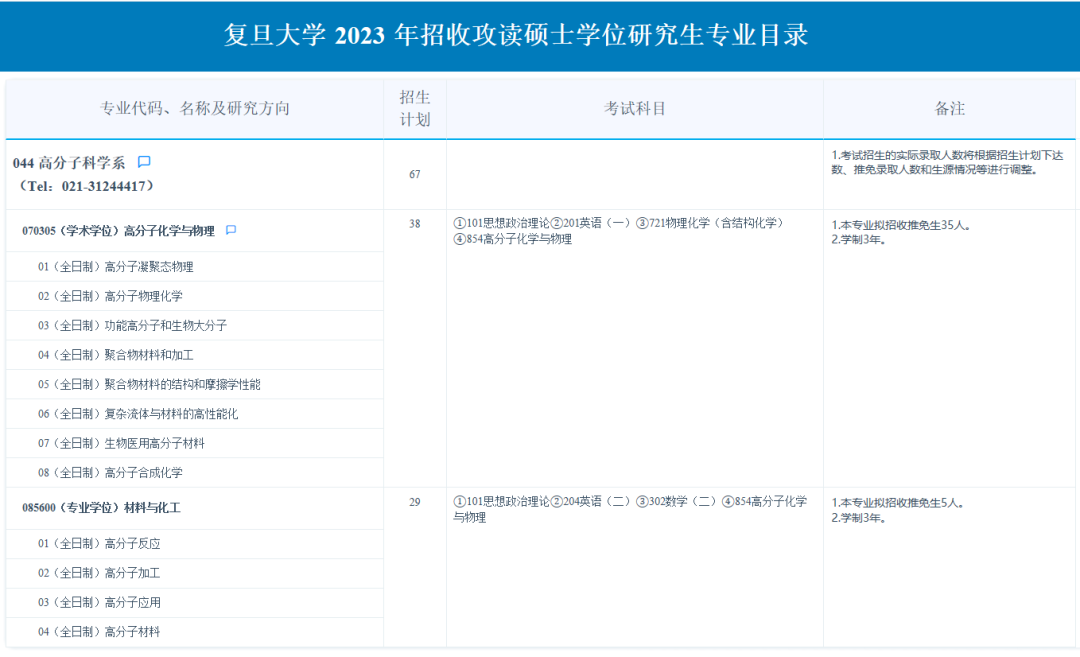Image resolution: width=1080 pixels, height=657 pixels.
Task: Click direction 04 聚合物材料和加工
Action: pyautogui.click(x=115, y=355)
